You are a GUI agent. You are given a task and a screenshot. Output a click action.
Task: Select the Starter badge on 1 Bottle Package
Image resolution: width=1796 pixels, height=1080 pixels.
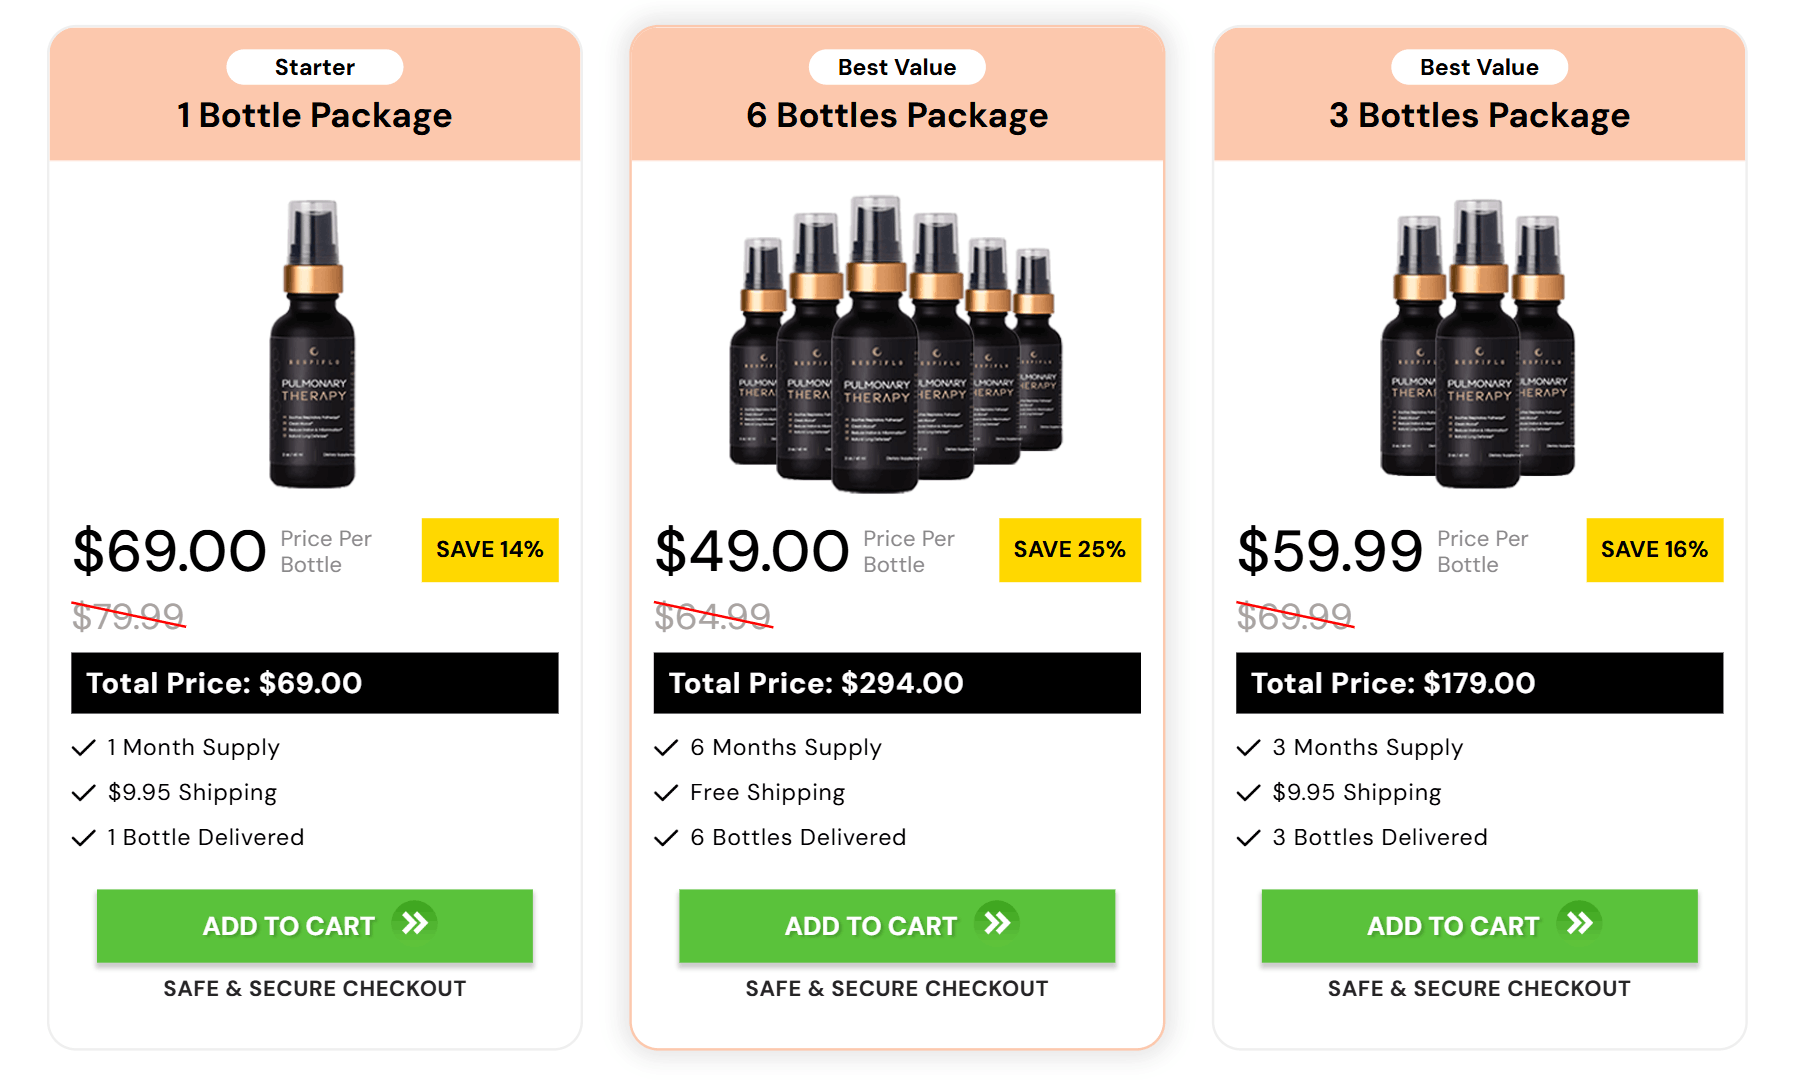[x=314, y=67]
